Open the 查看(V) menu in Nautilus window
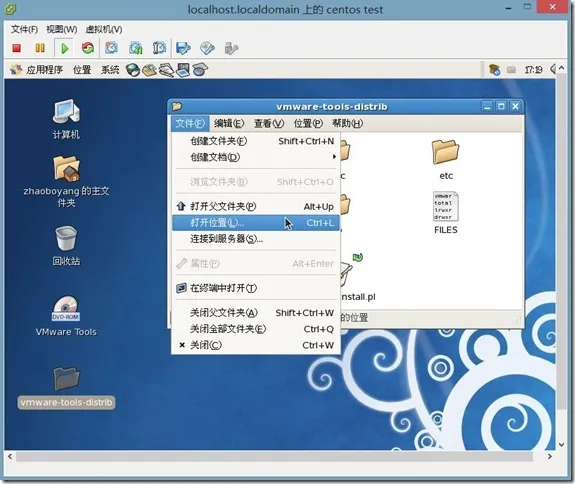575x484 pixels. [269, 124]
